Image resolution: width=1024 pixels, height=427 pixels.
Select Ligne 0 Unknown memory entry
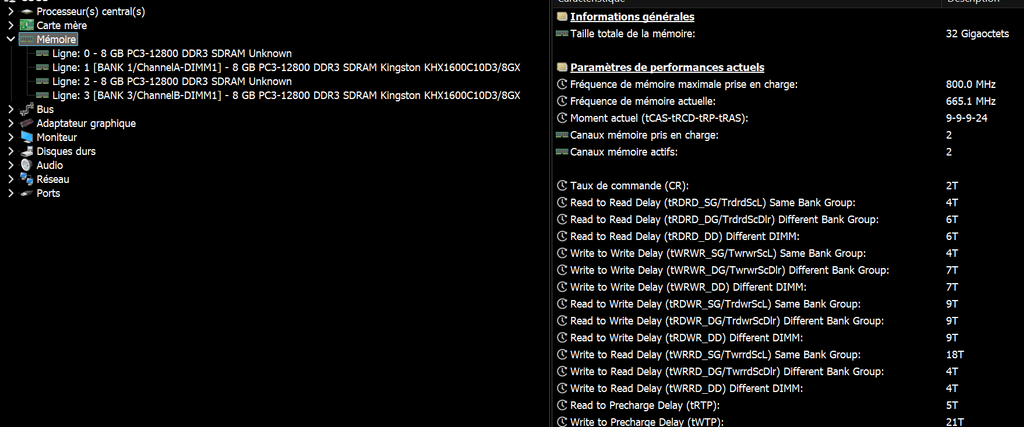(x=172, y=53)
